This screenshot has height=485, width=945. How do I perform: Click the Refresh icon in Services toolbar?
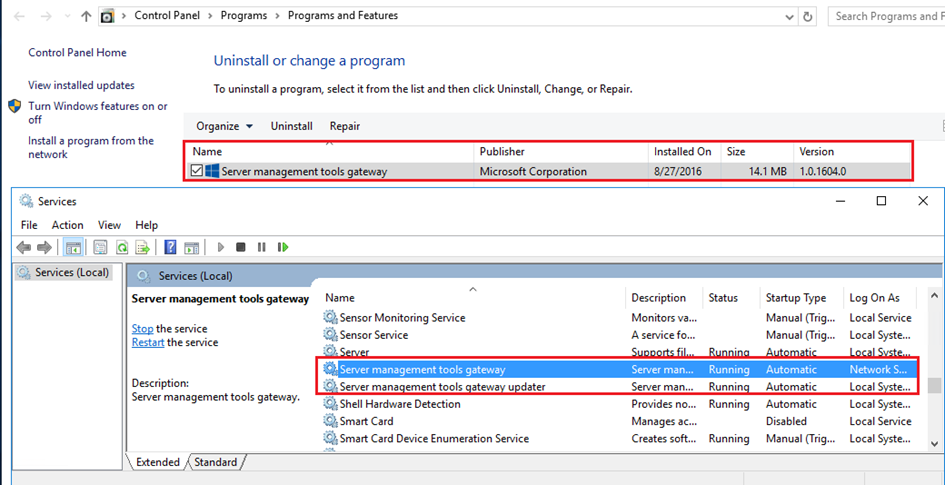pyautogui.click(x=122, y=247)
